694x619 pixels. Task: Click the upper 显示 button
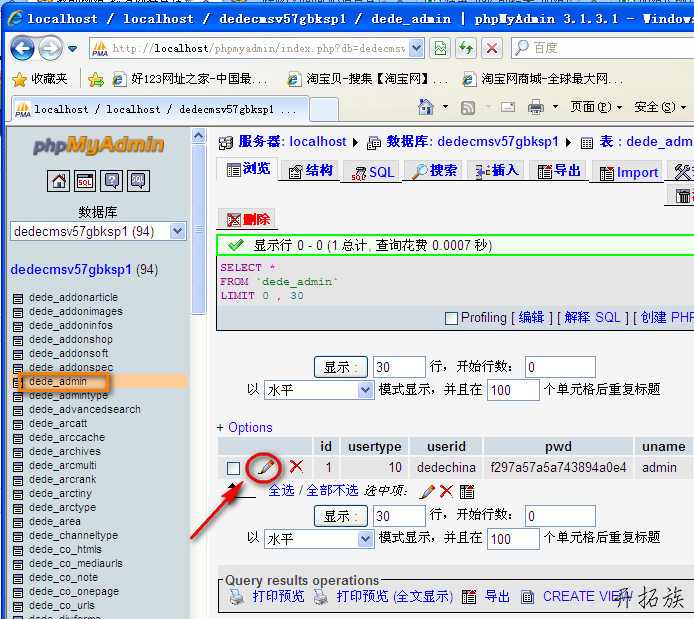(x=340, y=367)
